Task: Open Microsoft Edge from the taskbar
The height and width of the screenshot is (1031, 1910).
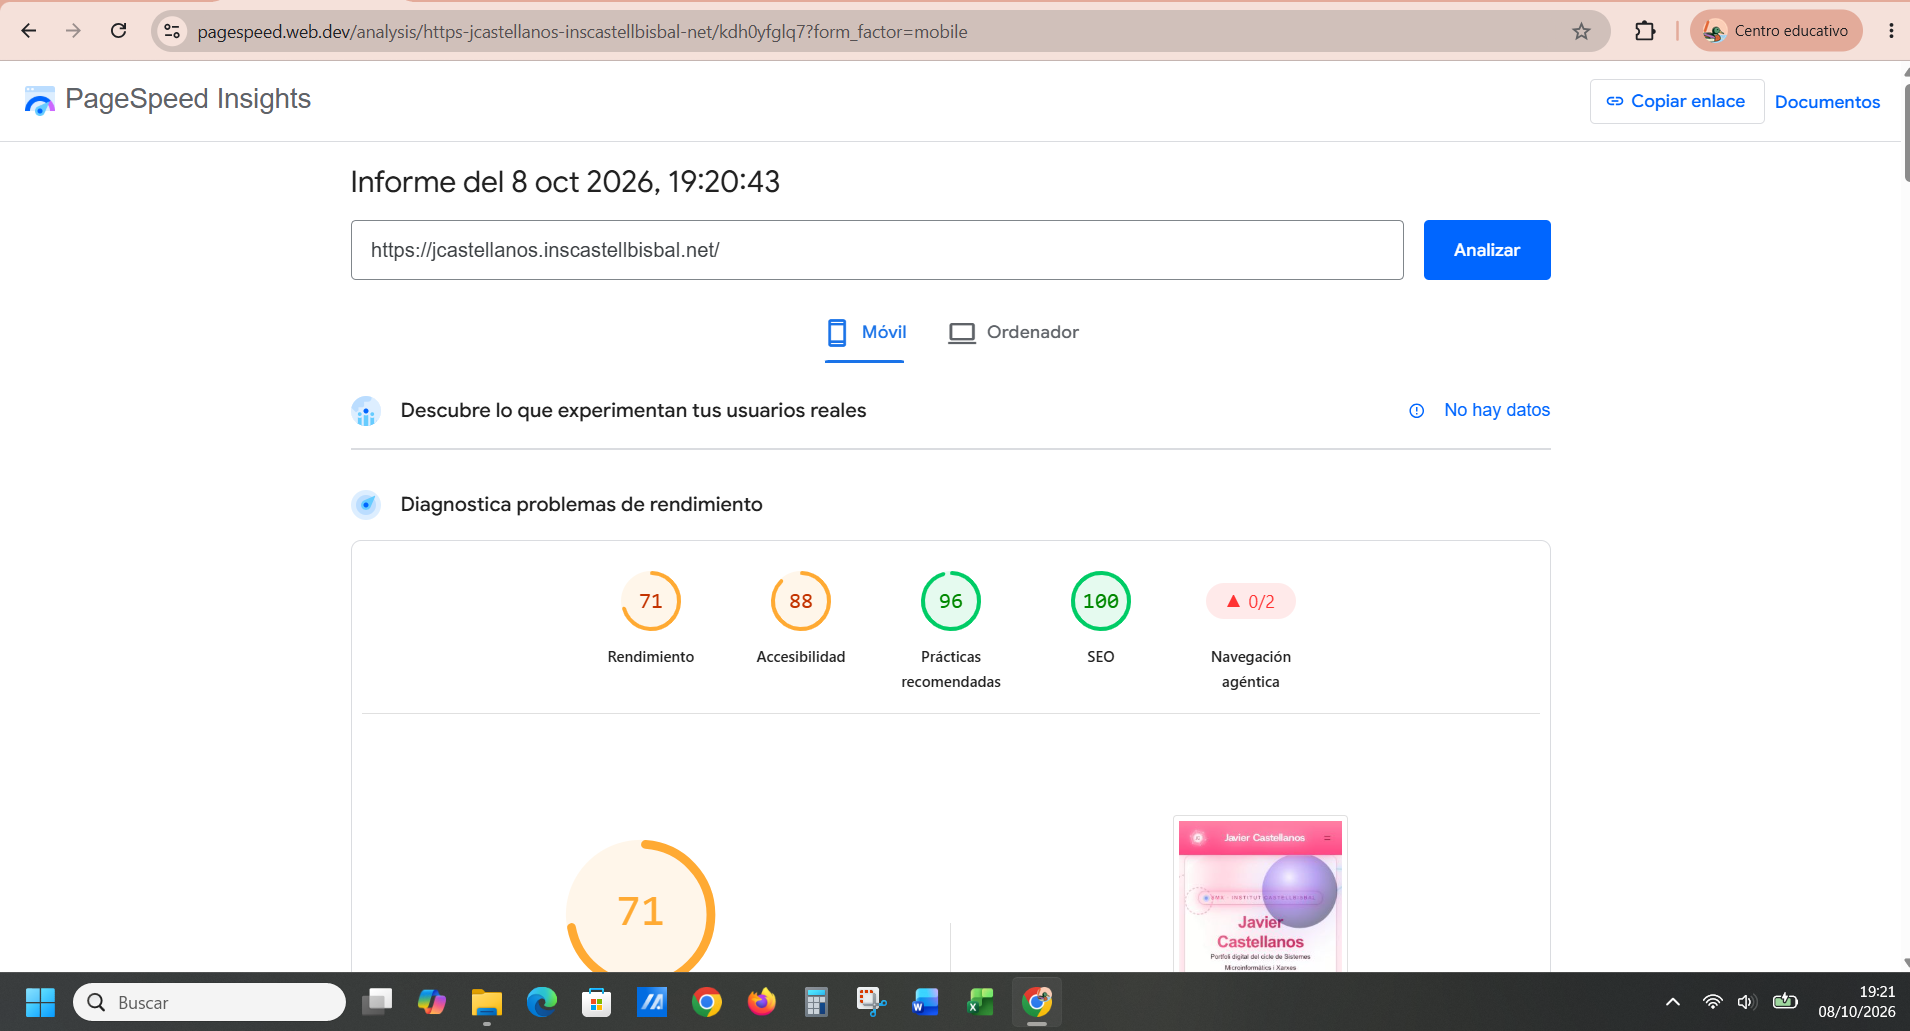Action: click(x=542, y=1002)
